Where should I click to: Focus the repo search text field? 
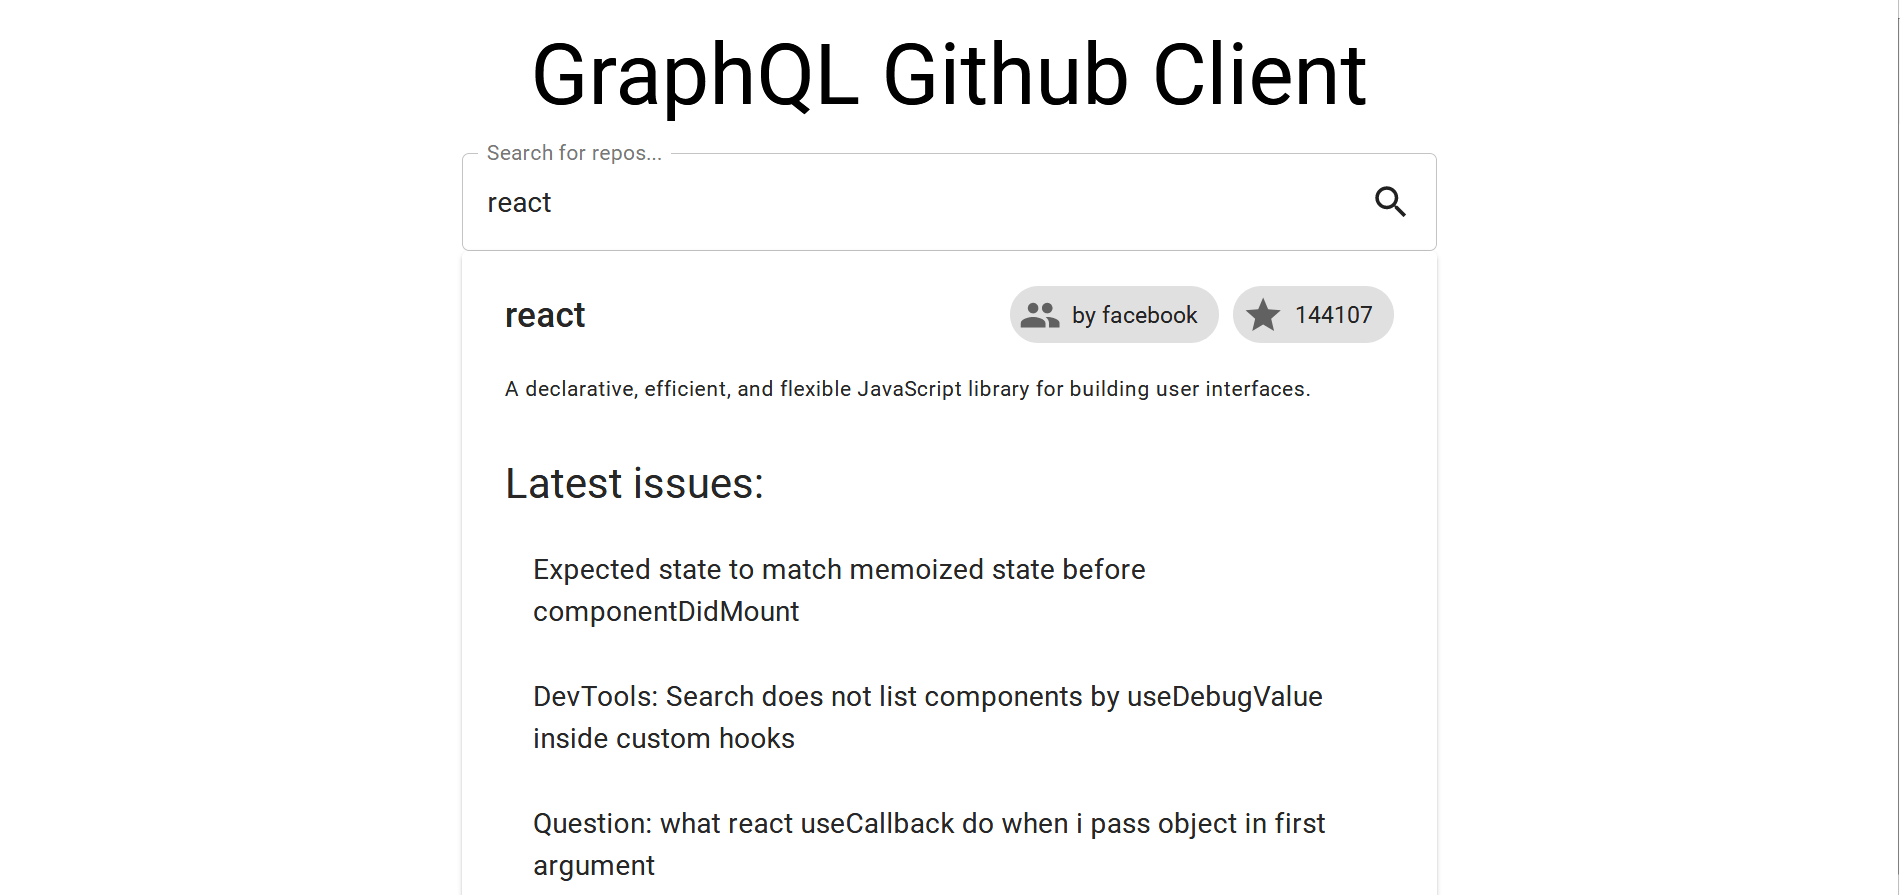pyautogui.click(x=900, y=202)
